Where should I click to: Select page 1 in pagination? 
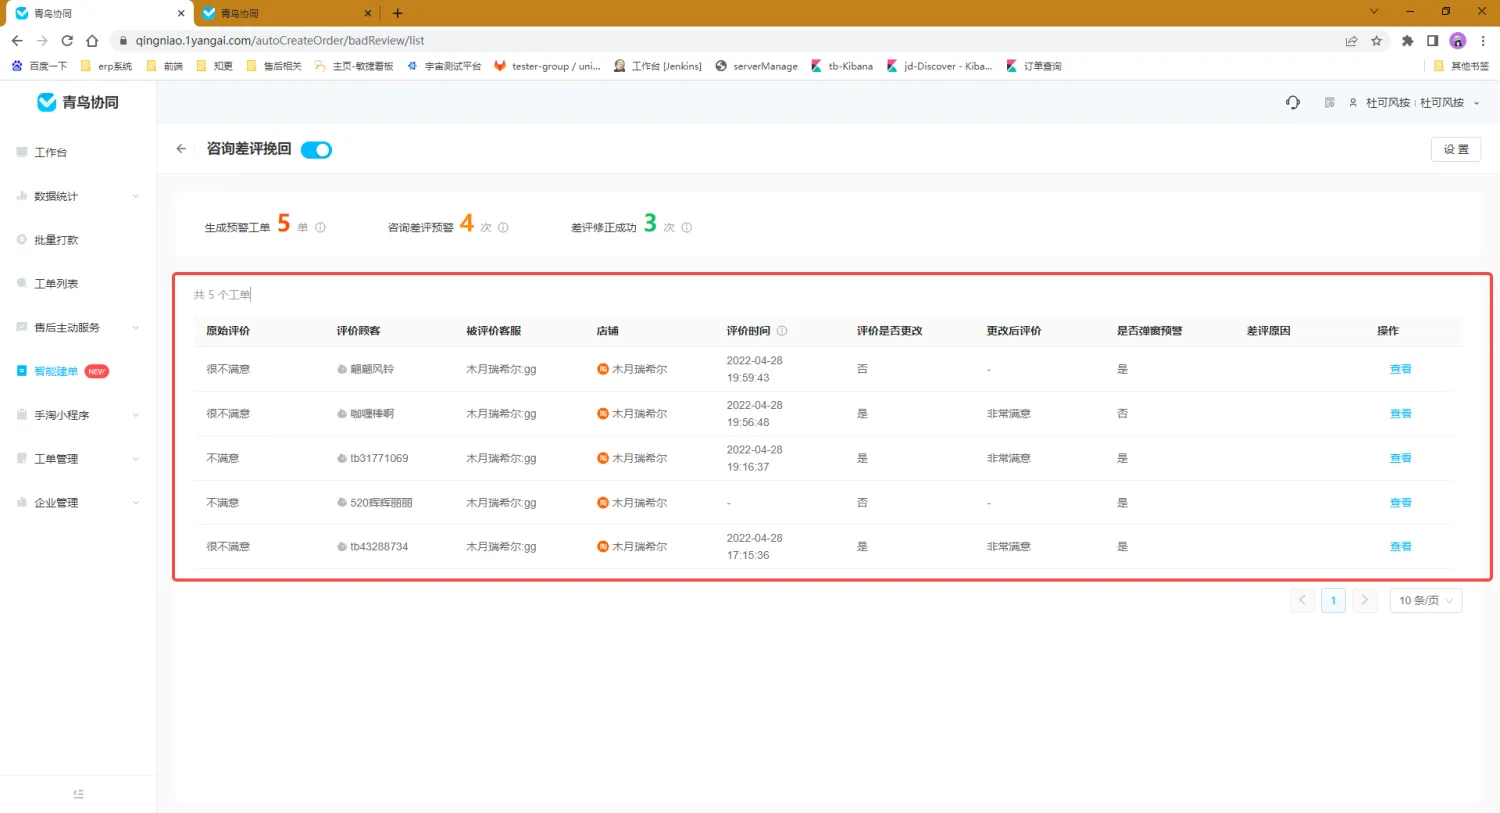(x=1333, y=600)
